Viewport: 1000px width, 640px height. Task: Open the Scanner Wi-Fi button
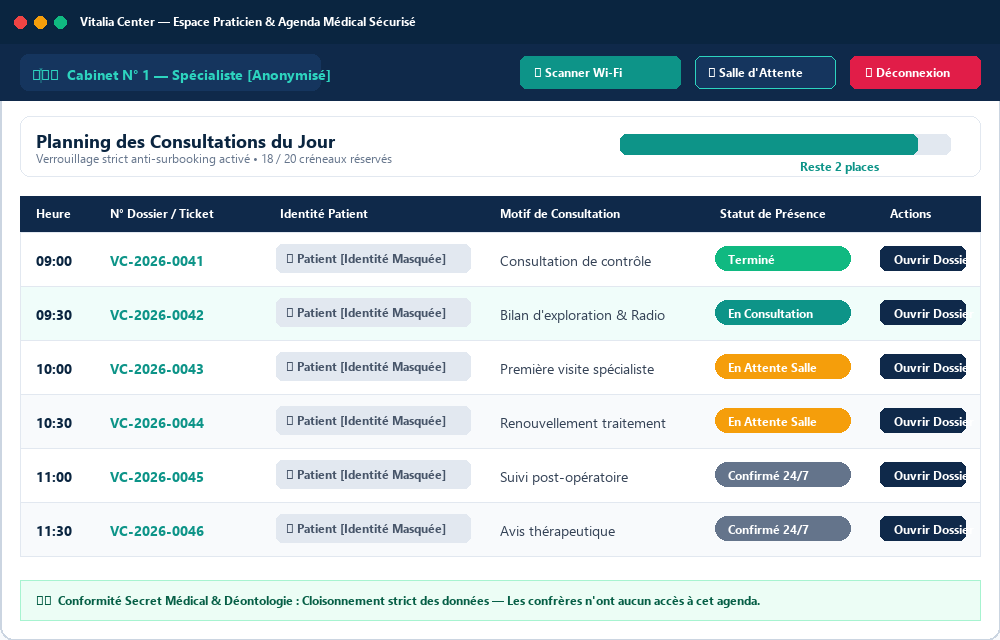(600, 73)
